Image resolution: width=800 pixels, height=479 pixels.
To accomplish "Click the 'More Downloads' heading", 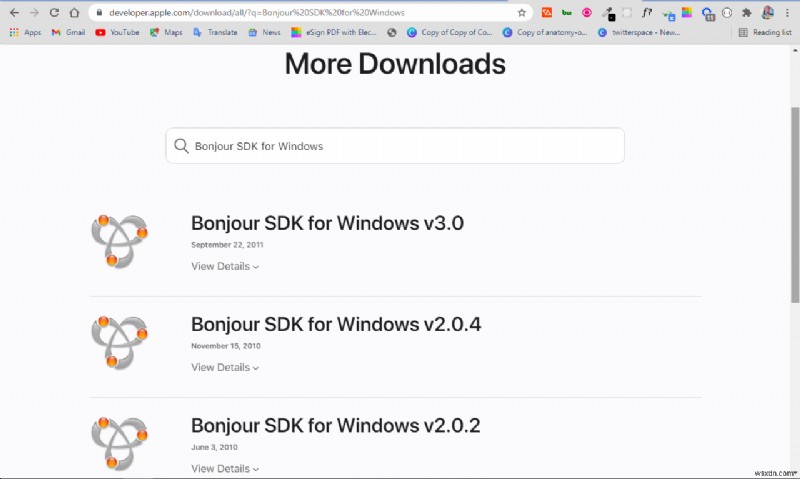I will 395,64.
